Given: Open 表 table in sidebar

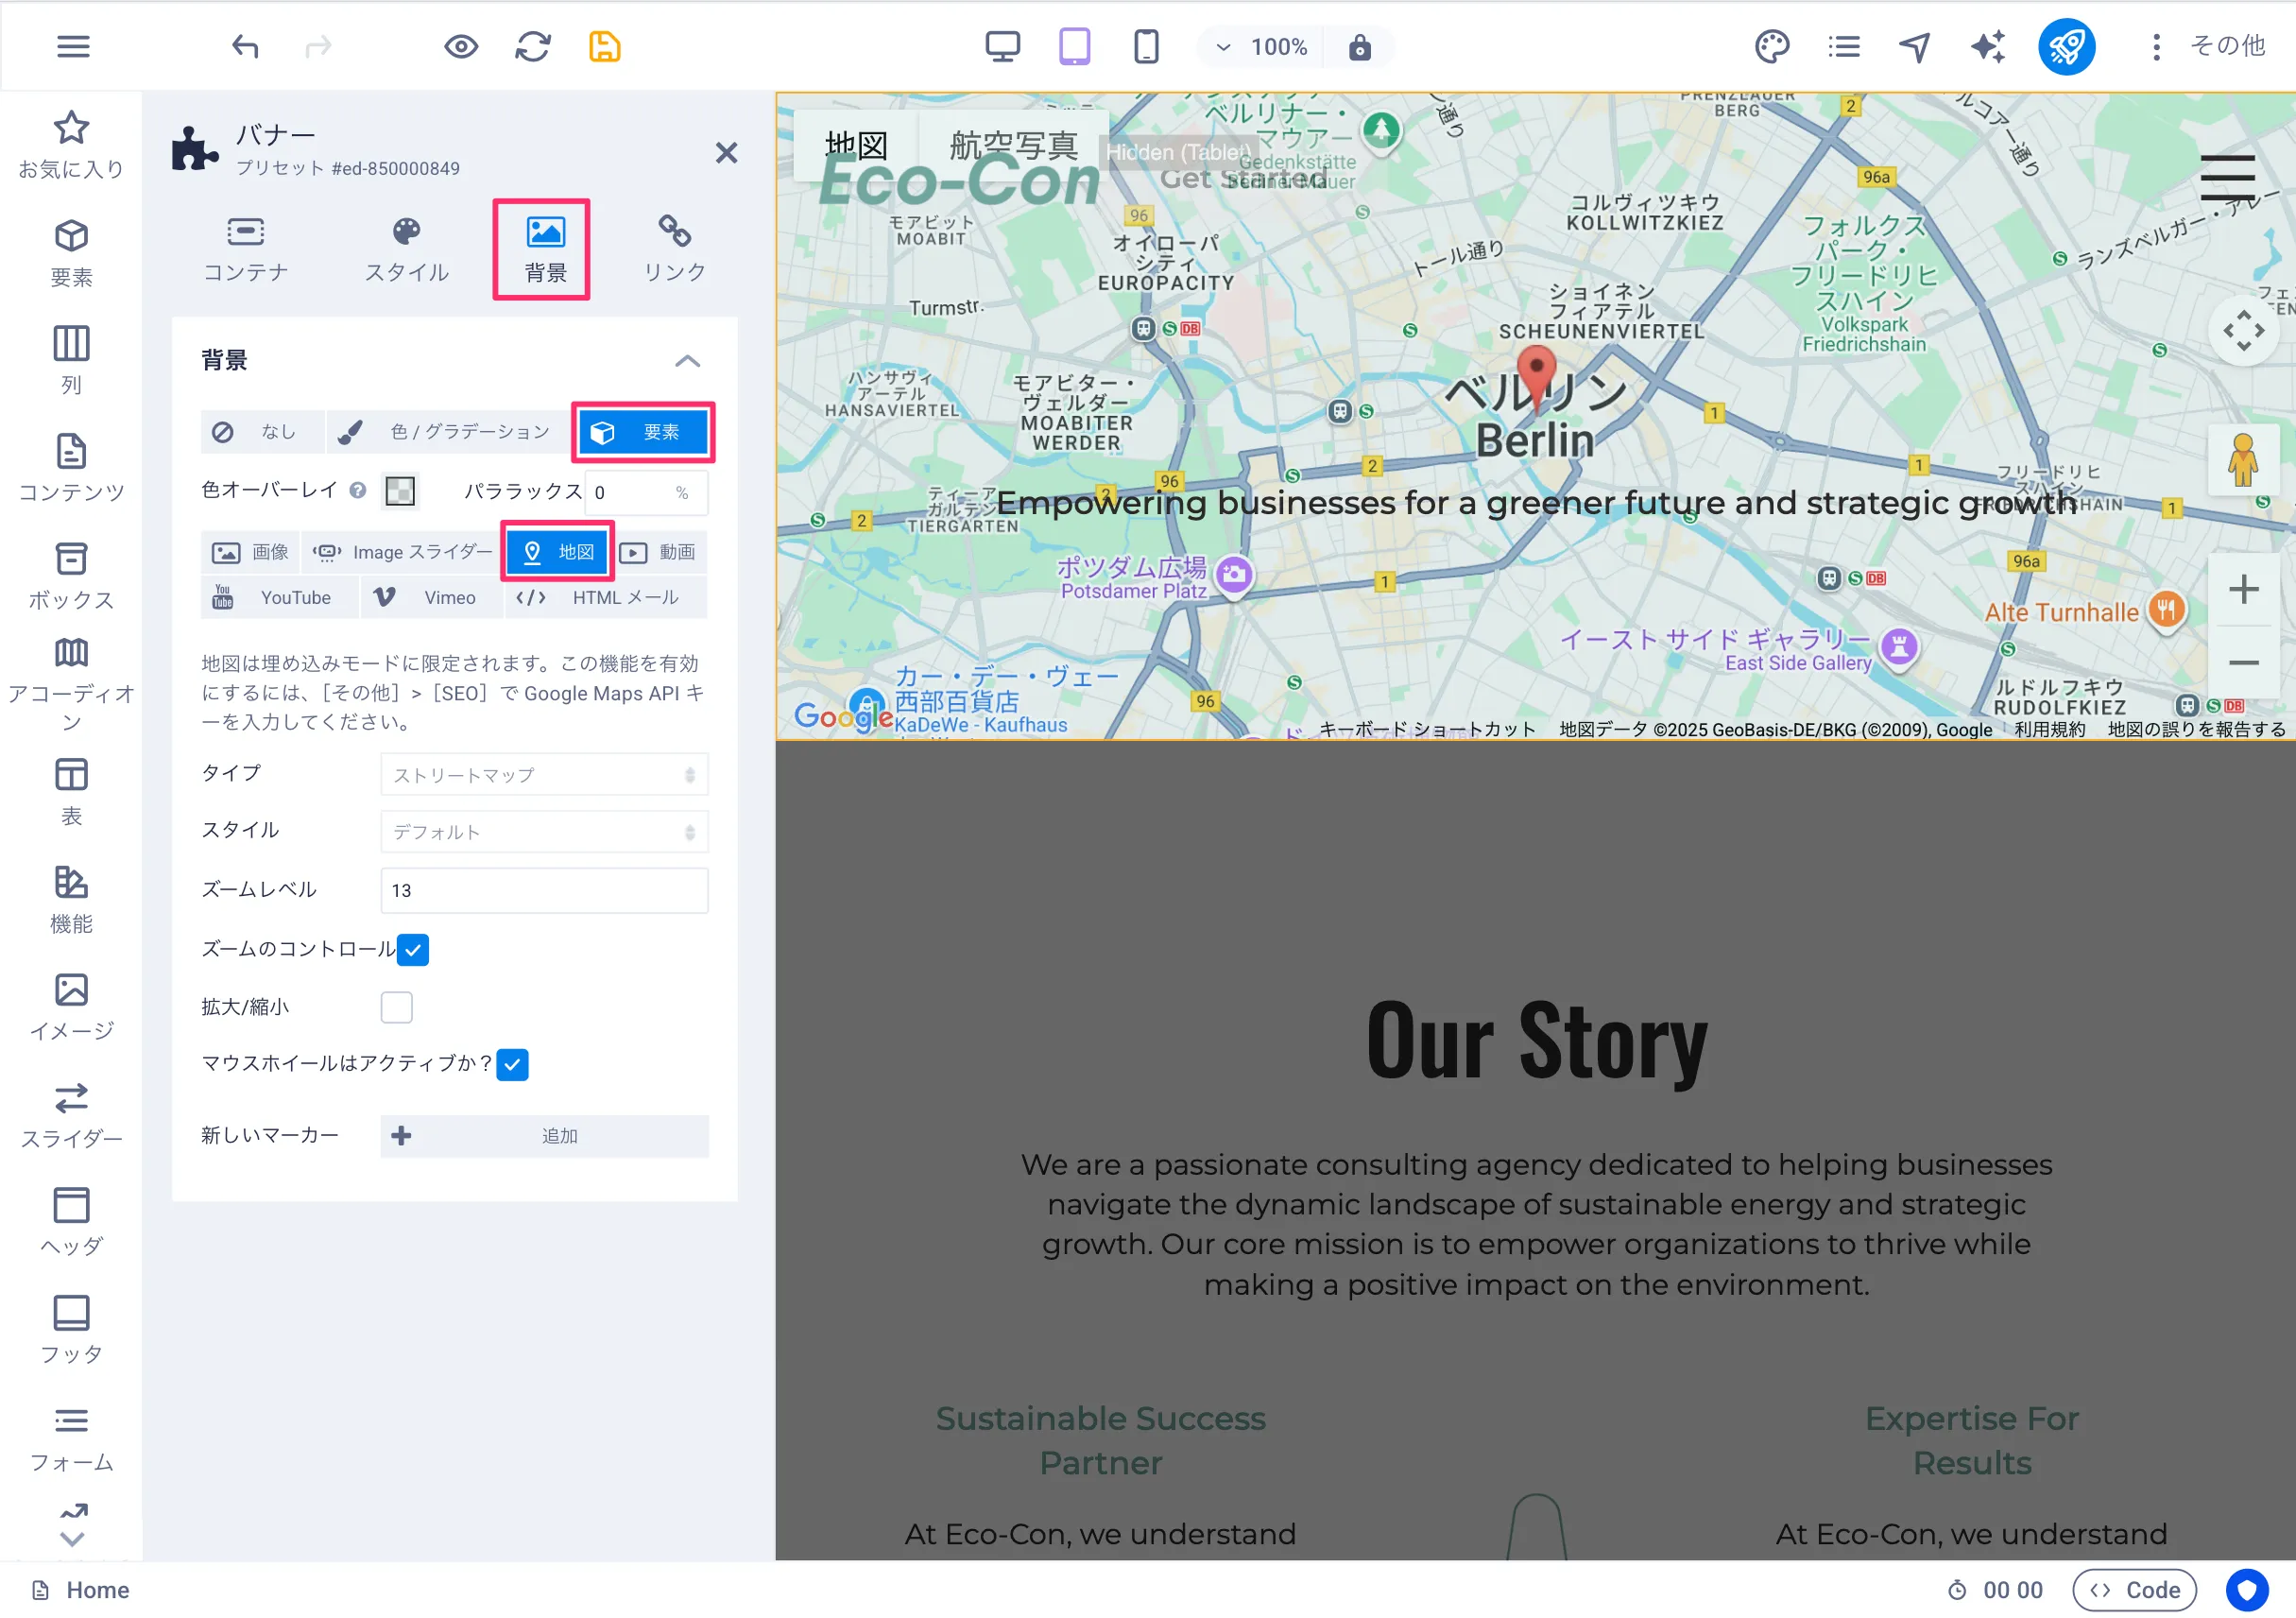Looking at the screenshot, I should pos(71,792).
